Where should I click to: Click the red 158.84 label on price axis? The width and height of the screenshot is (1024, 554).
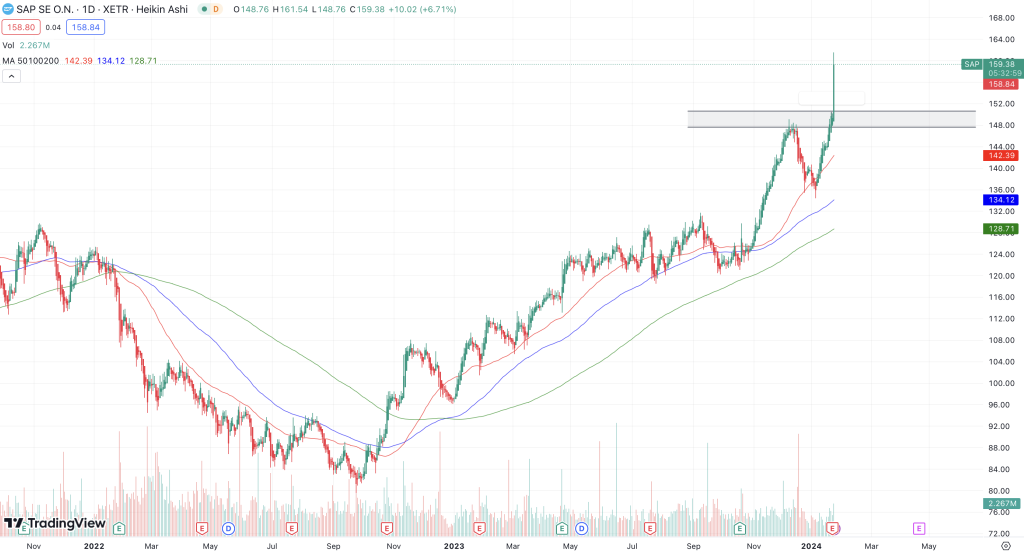click(1001, 84)
